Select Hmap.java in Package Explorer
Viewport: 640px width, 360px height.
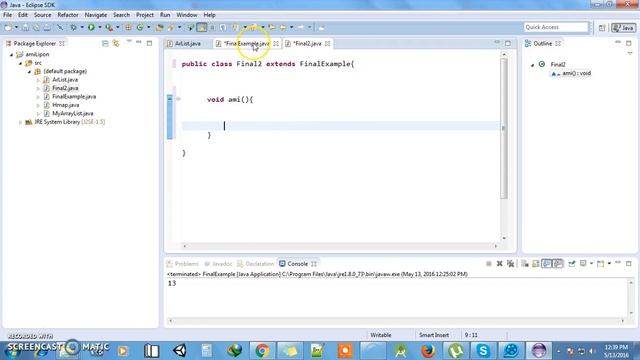click(x=66, y=105)
